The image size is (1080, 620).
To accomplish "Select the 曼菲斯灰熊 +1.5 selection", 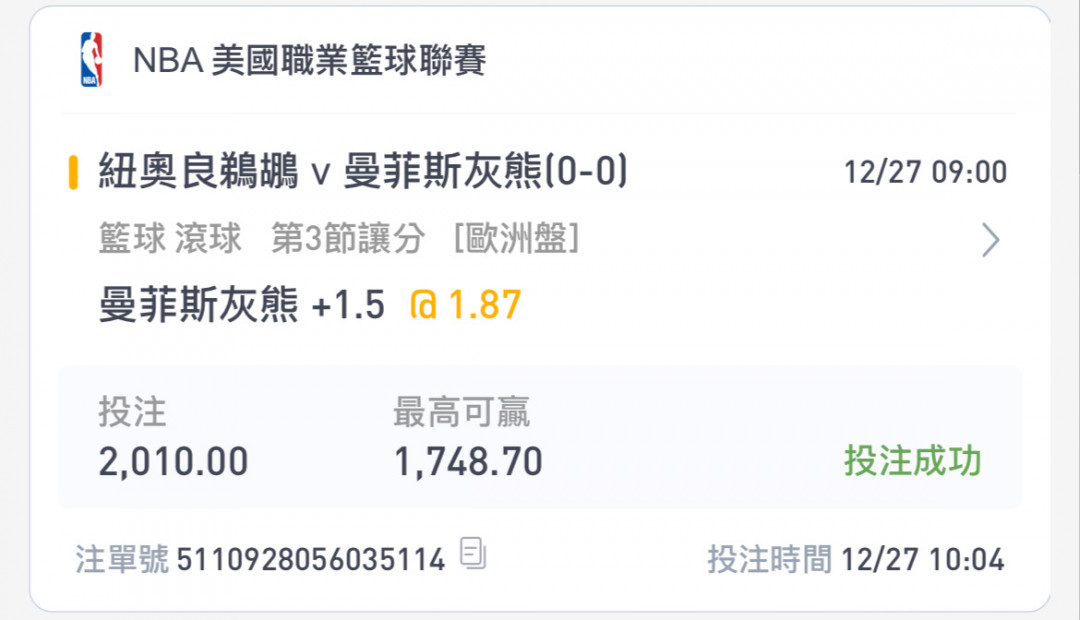I will pos(242,304).
